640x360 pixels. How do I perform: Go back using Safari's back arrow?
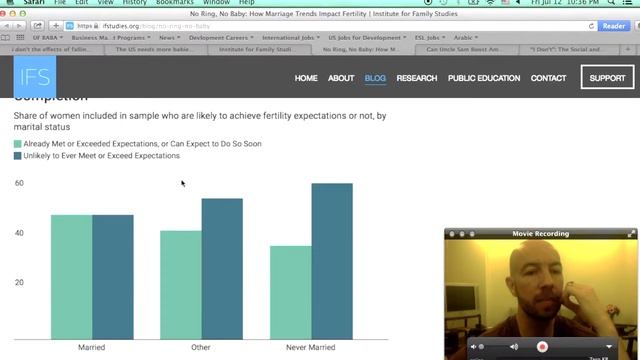click(x=7, y=26)
